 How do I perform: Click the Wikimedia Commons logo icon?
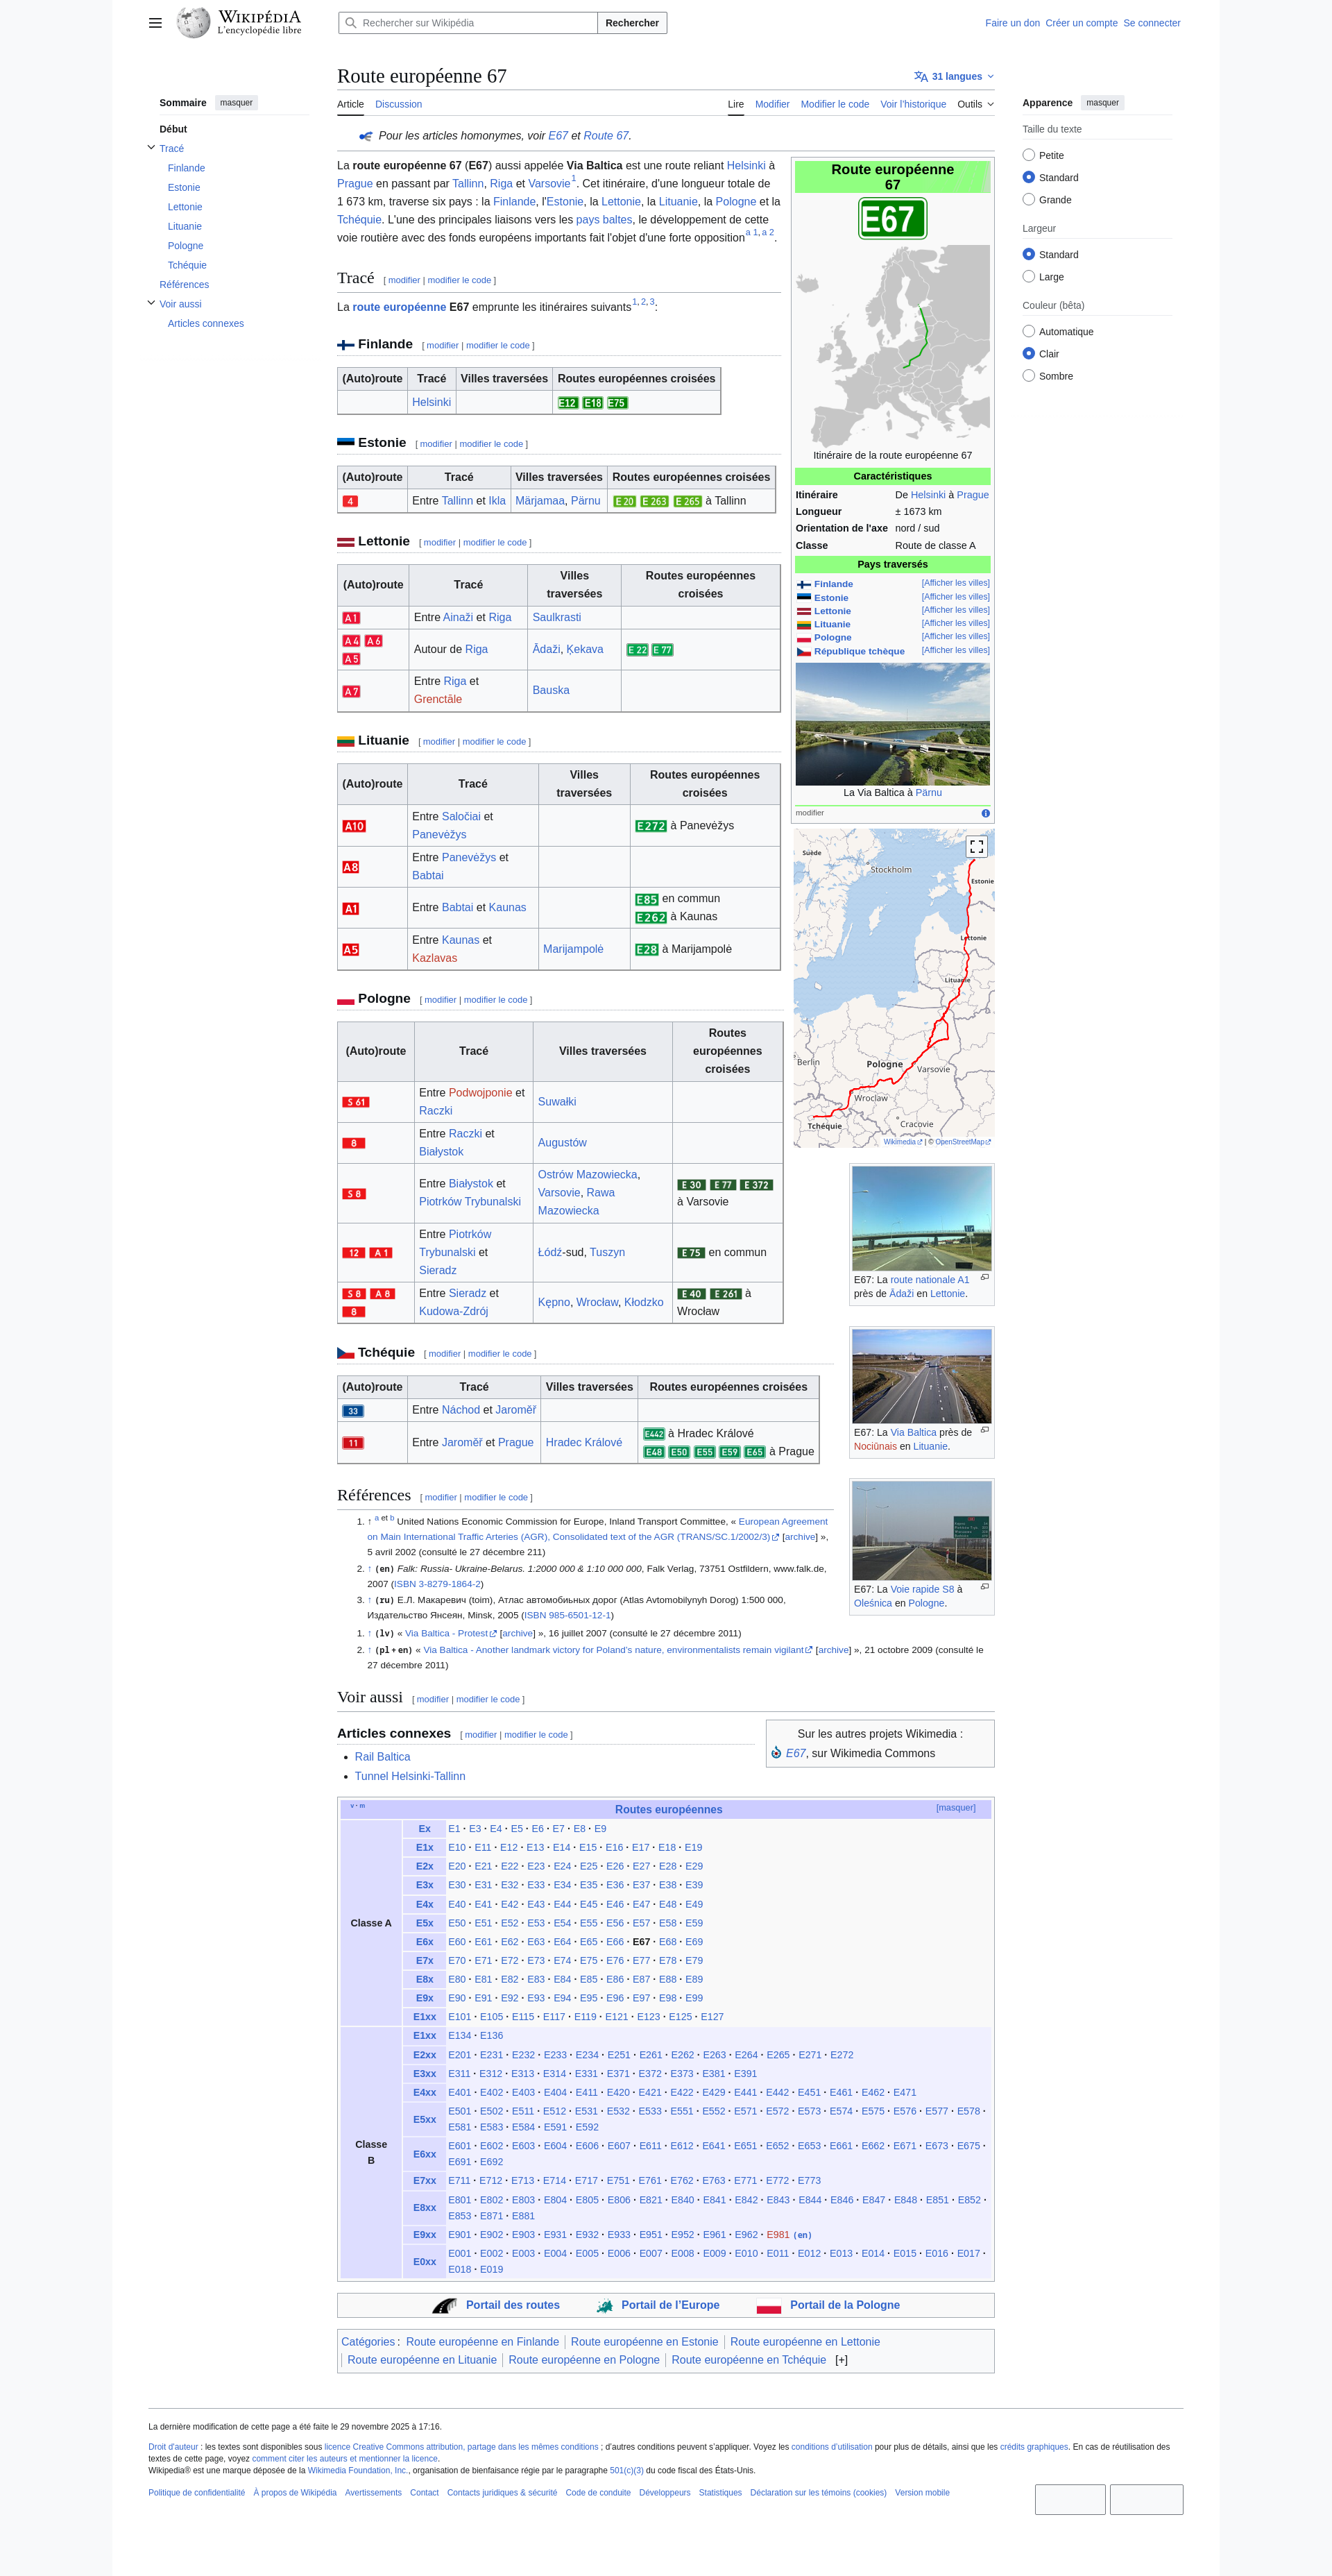776,1753
